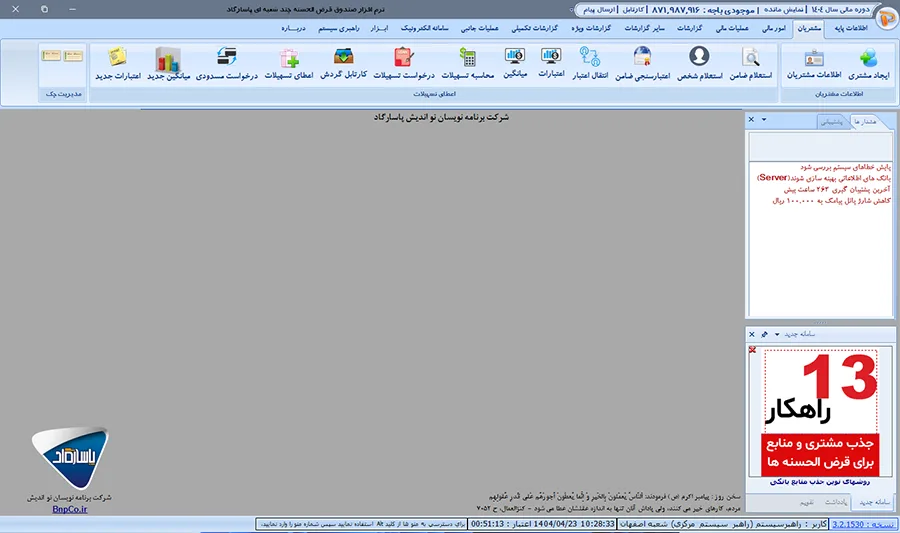Click نمایش مانده show balance button

783,10
